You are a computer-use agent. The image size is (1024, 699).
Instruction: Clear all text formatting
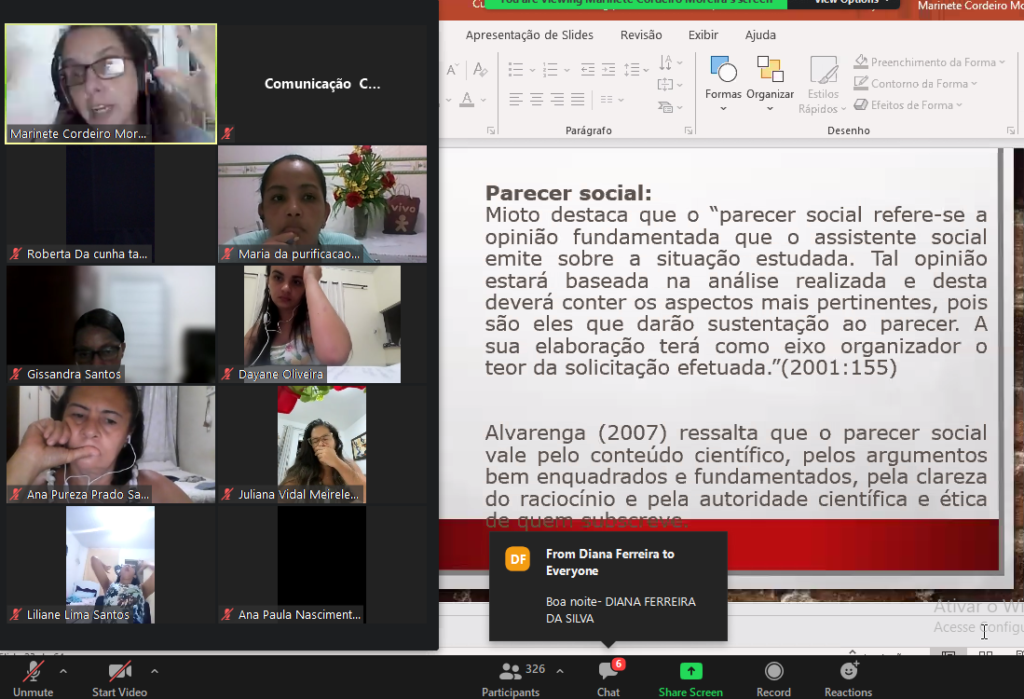point(481,70)
